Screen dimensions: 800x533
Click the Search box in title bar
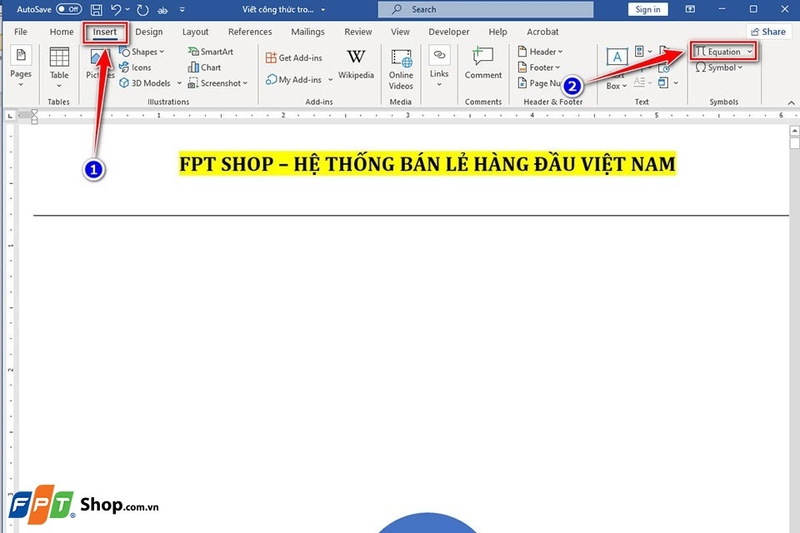click(x=485, y=10)
